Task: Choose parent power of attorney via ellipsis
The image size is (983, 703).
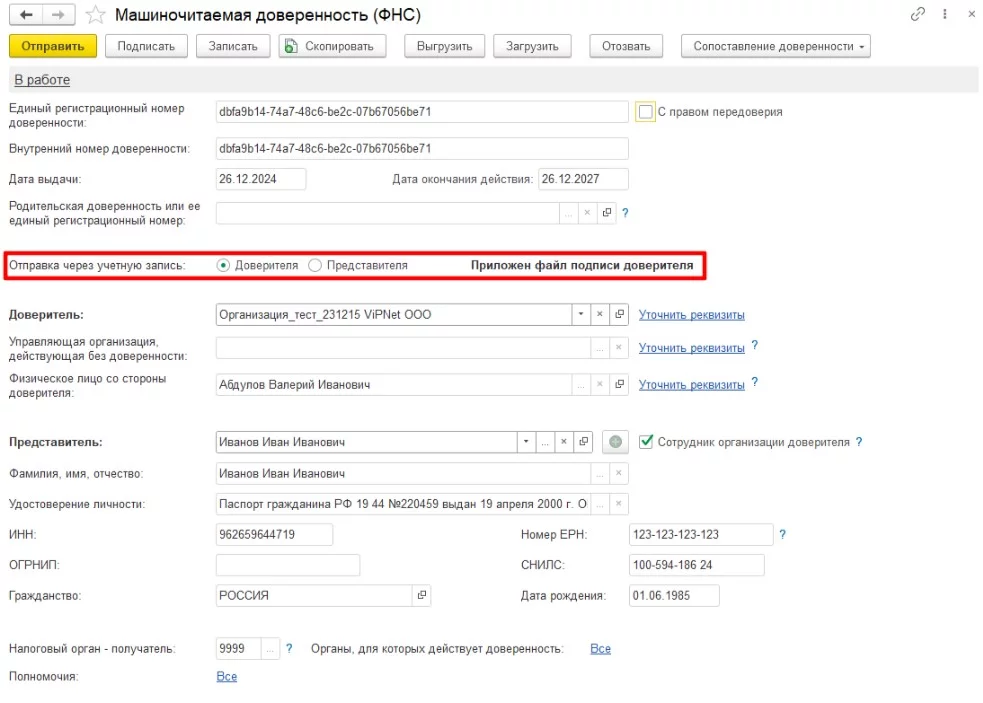Action: [568, 213]
